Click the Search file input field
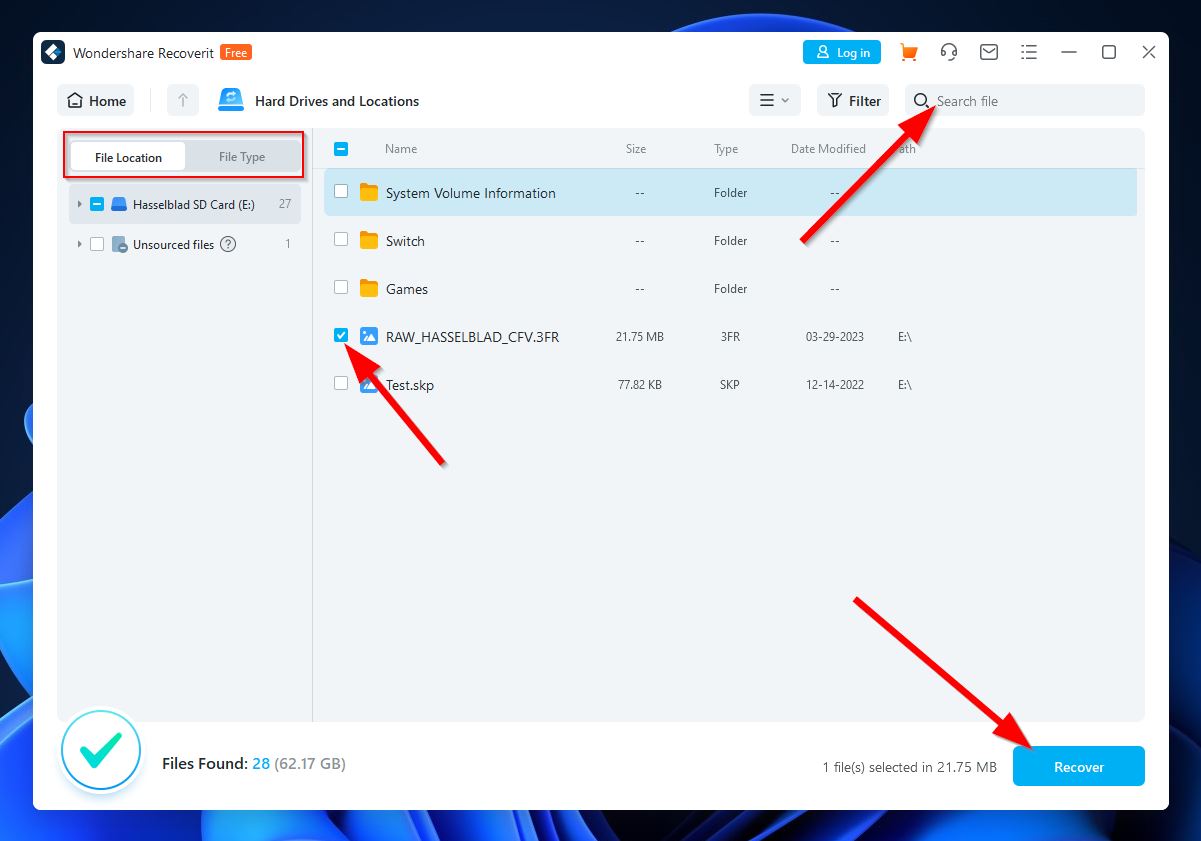The image size is (1201, 841). (1025, 100)
